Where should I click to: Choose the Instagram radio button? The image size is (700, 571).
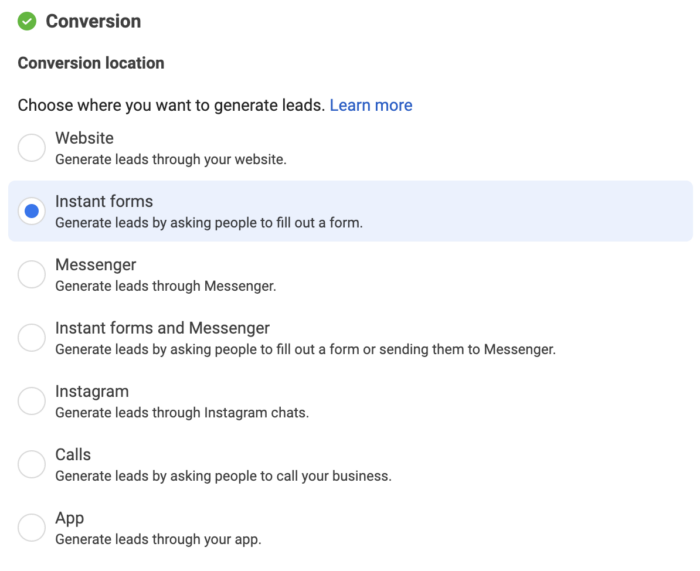point(32,401)
